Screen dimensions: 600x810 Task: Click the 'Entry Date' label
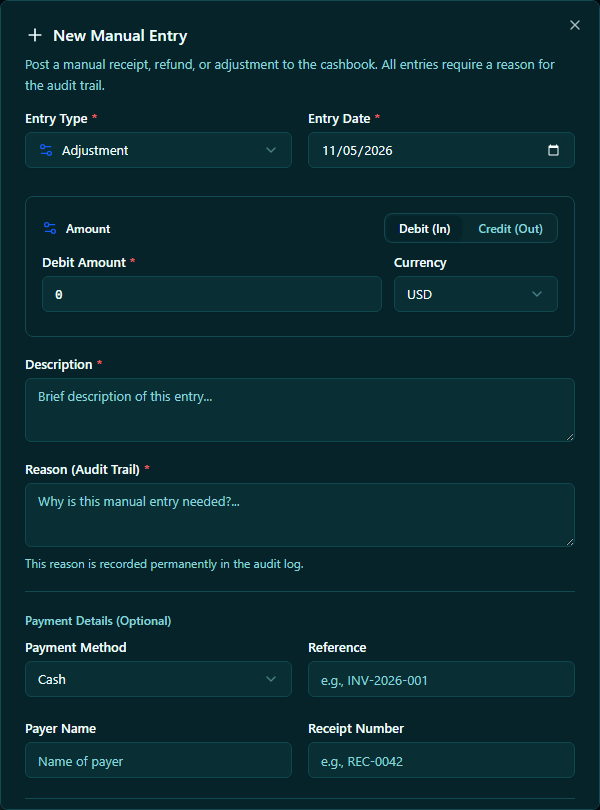339,118
